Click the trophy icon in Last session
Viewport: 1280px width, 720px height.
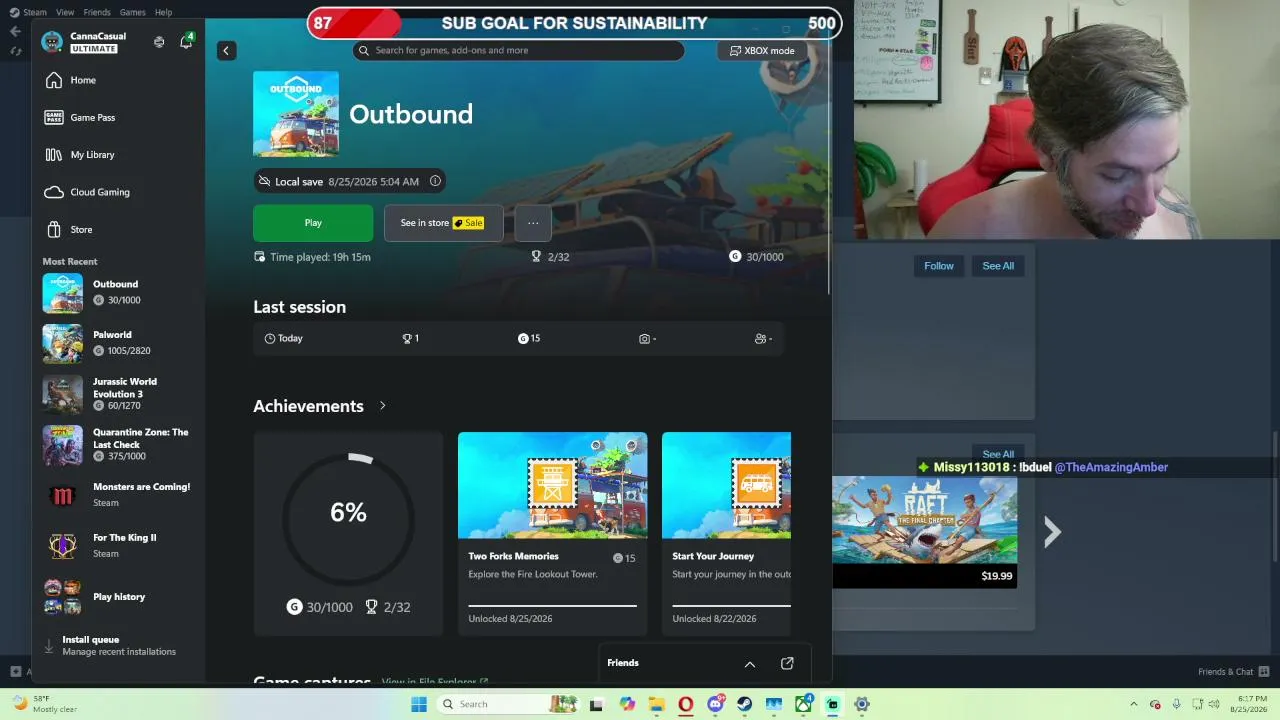tap(407, 339)
